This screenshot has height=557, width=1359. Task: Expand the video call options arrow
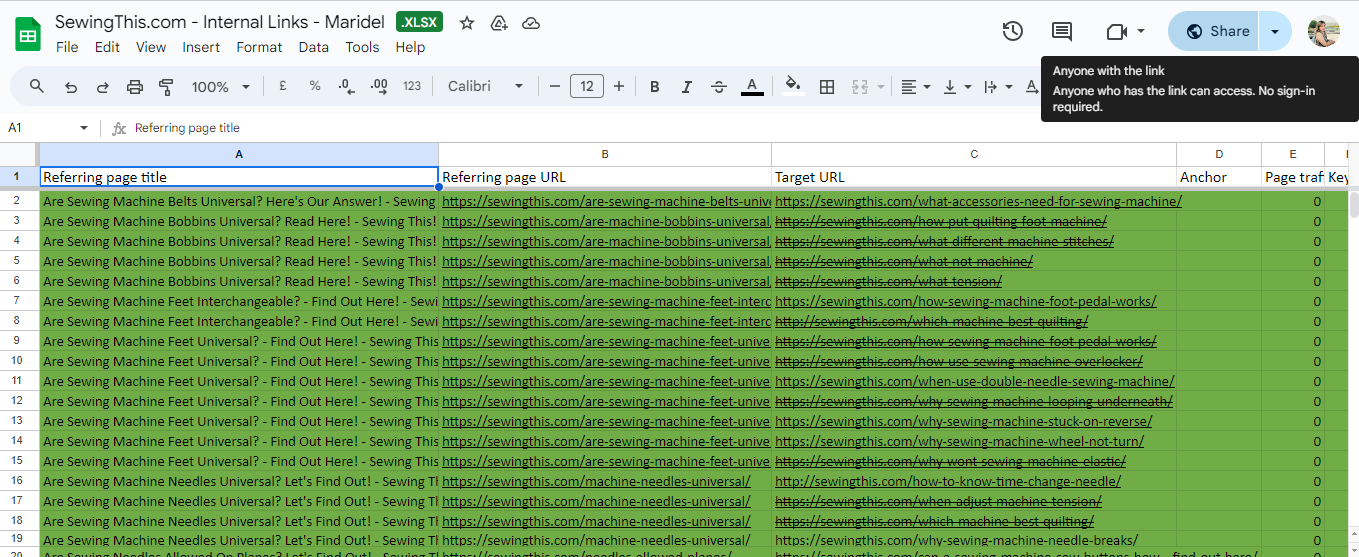[x=1141, y=32]
